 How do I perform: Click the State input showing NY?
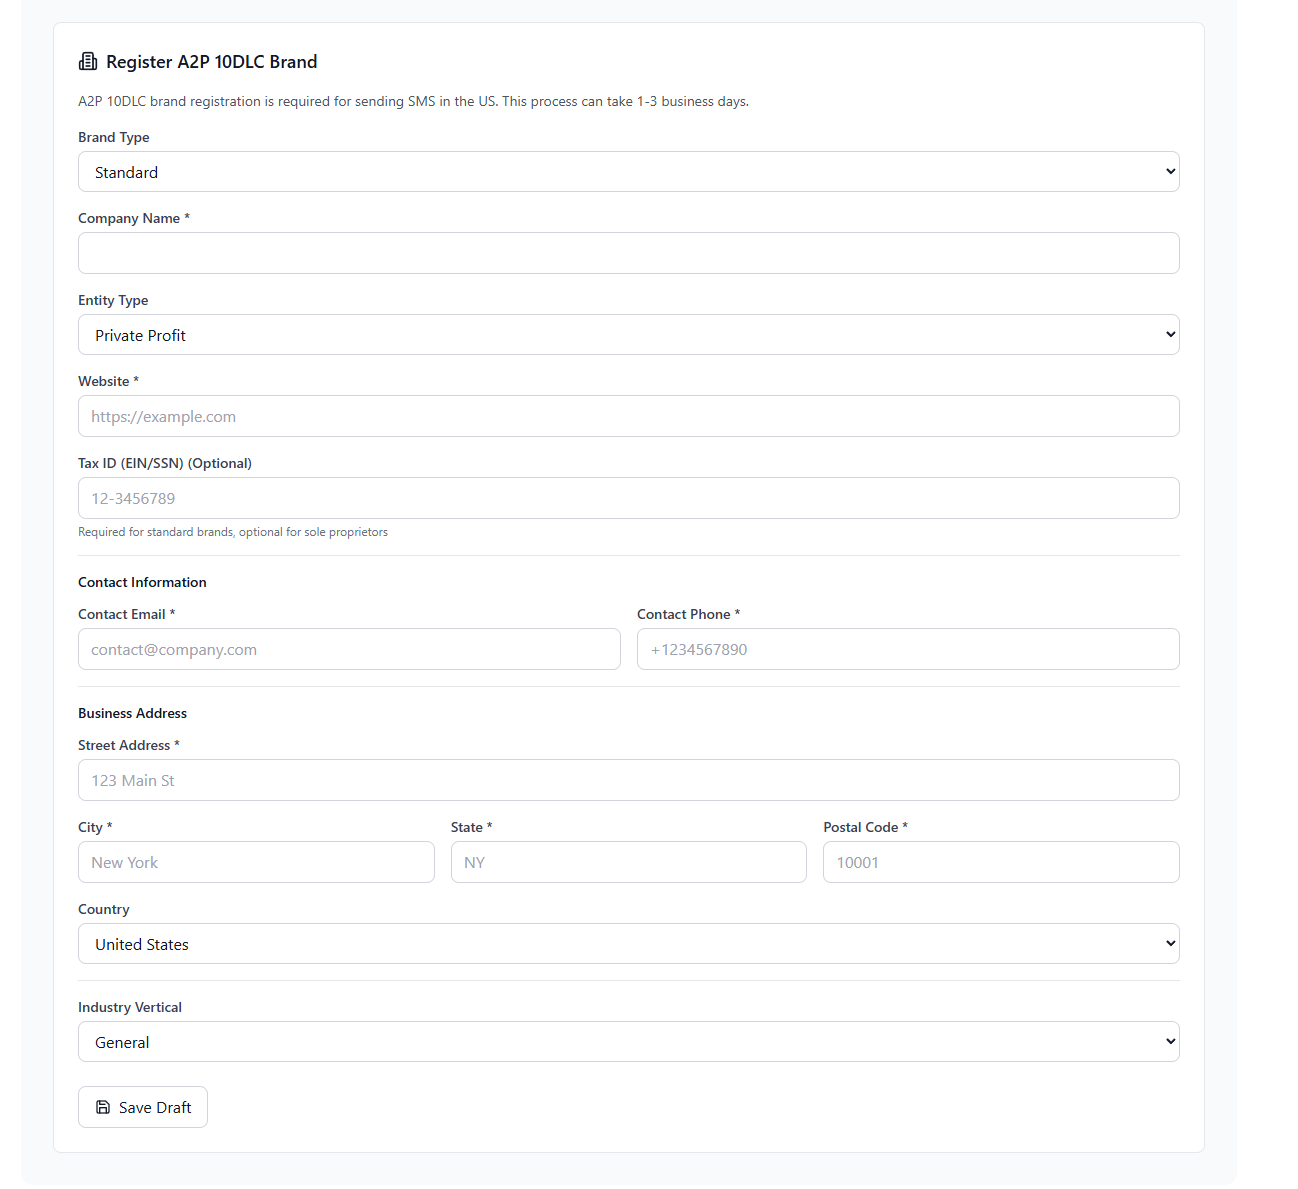(628, 862)
